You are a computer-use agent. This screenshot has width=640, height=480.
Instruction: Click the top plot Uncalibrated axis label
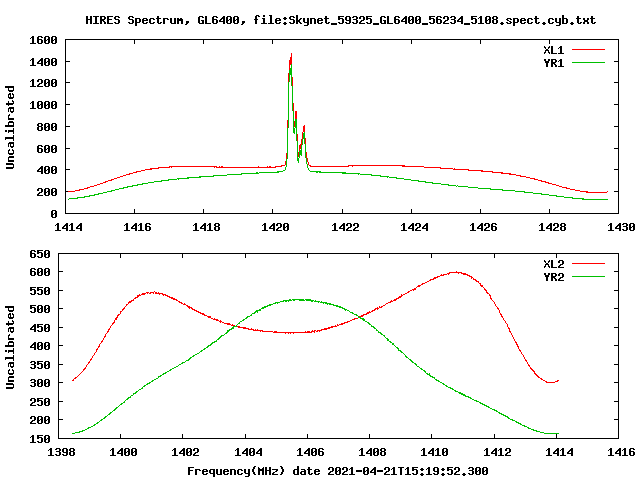click(10, 127)
